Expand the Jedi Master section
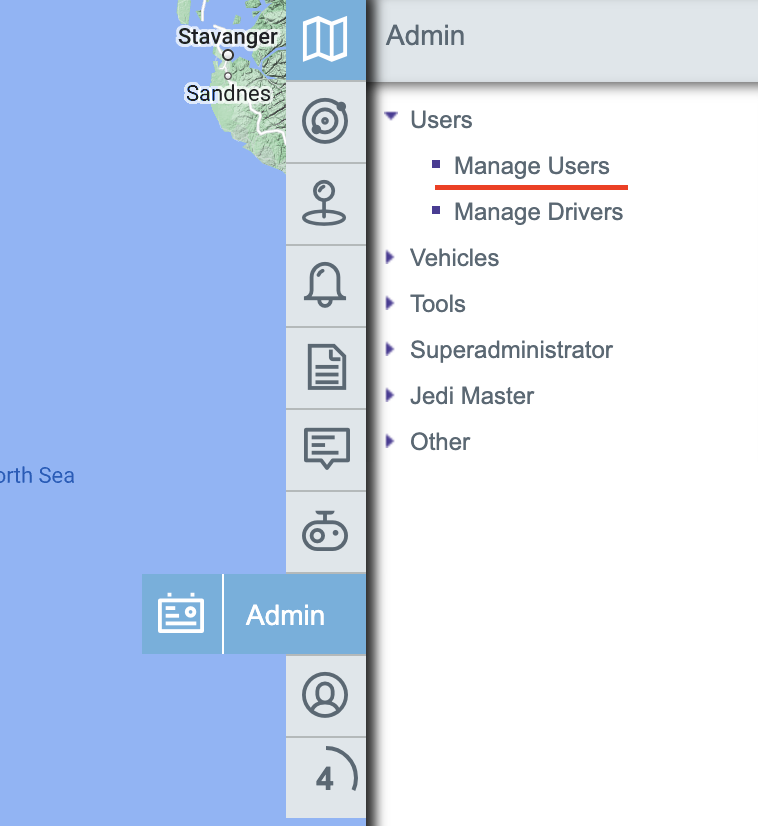This screenshot has height=826, width=758. click(390, 396)
